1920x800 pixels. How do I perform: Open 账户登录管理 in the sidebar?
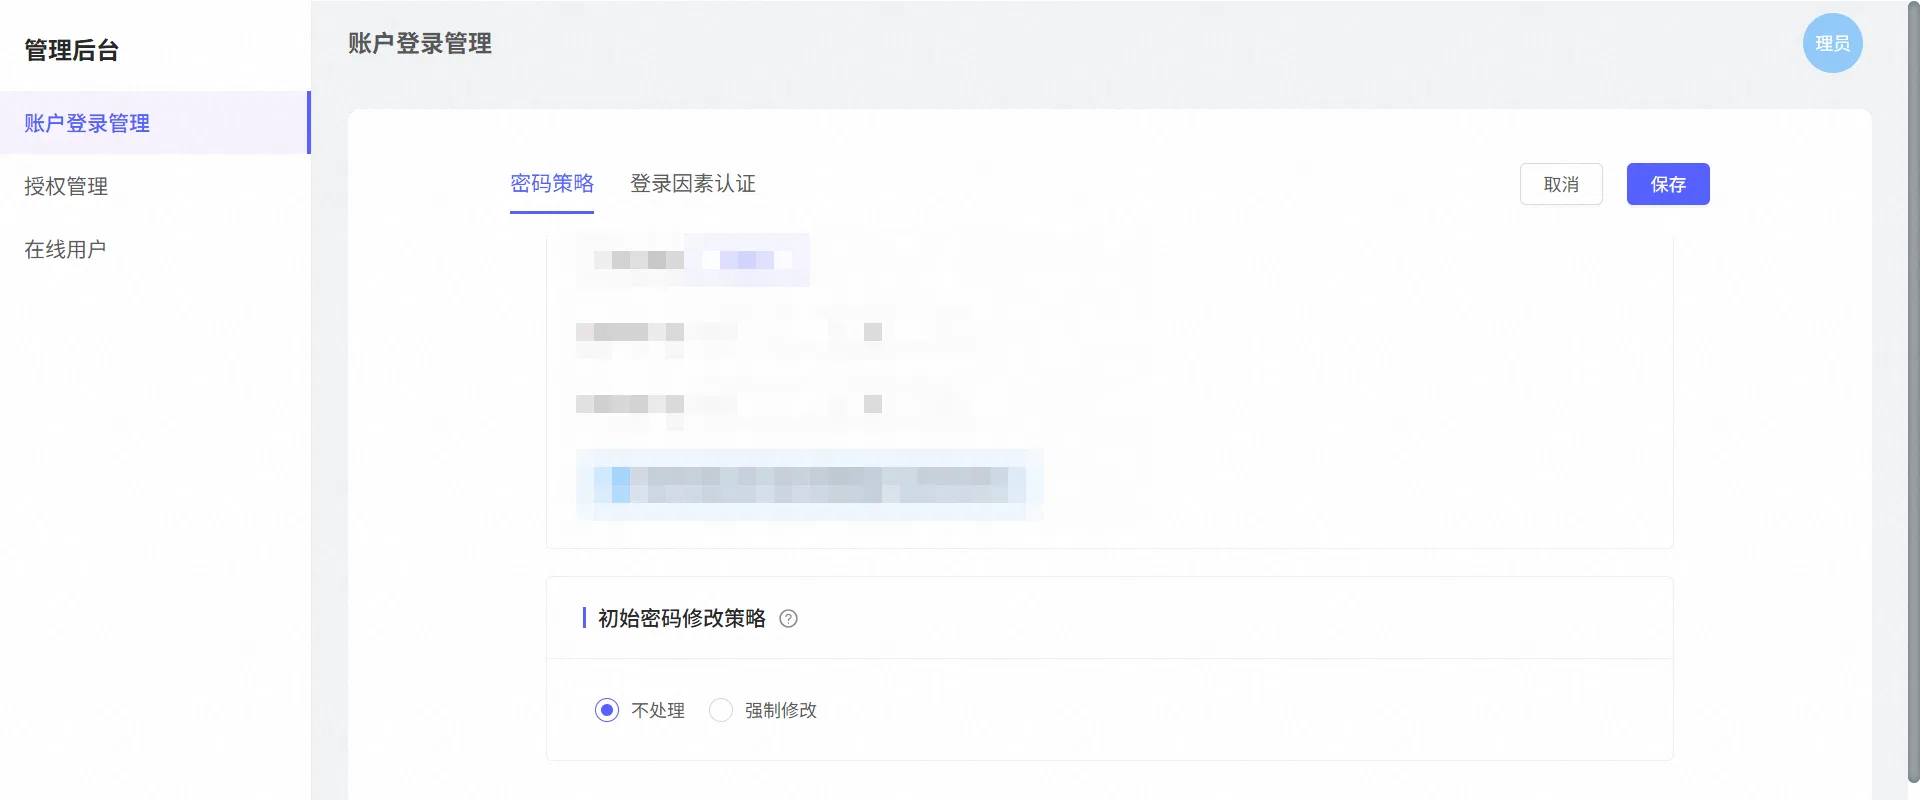tap(155, 123)
